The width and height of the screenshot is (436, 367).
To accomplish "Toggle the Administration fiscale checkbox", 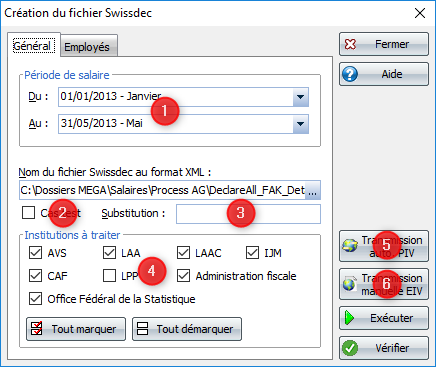I will pos(183,276).
